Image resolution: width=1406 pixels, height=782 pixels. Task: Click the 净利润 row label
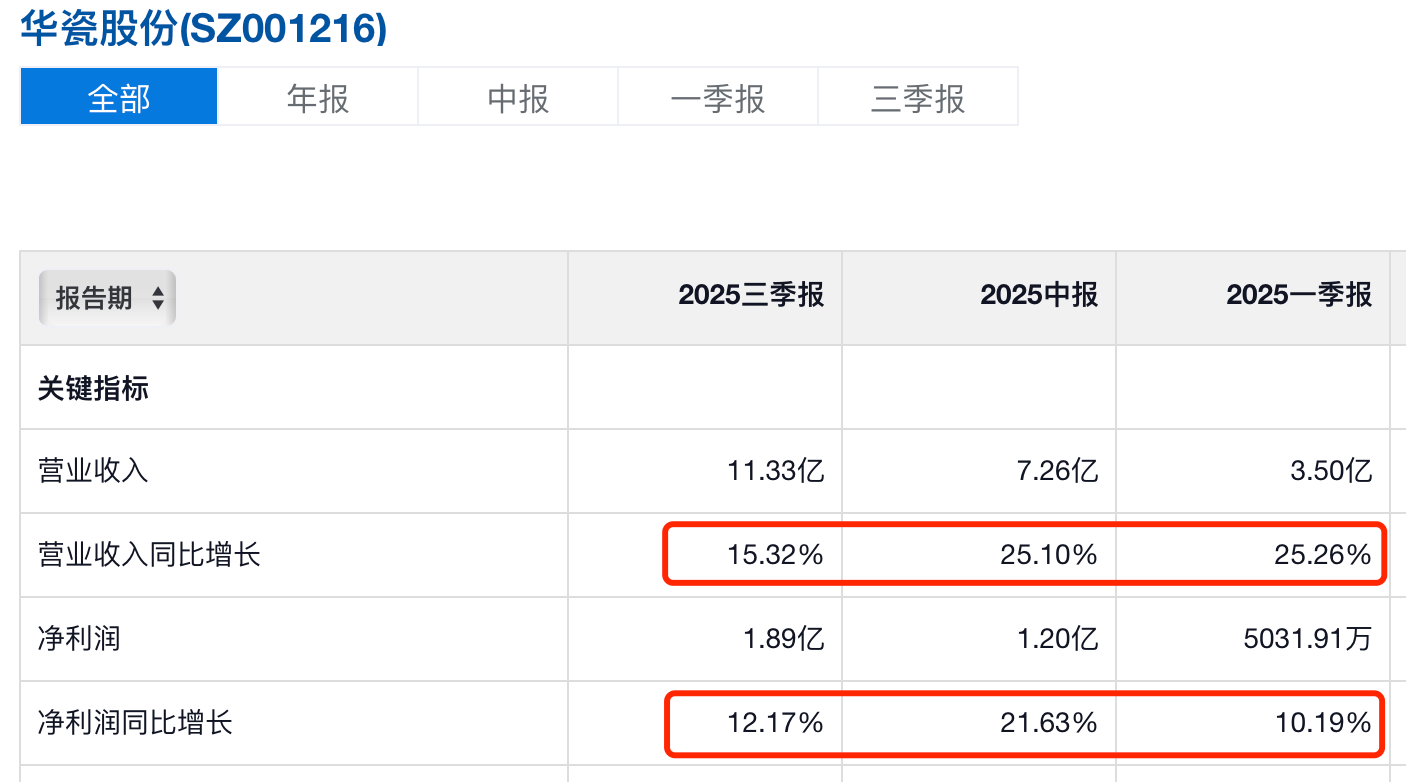point(79,638)
